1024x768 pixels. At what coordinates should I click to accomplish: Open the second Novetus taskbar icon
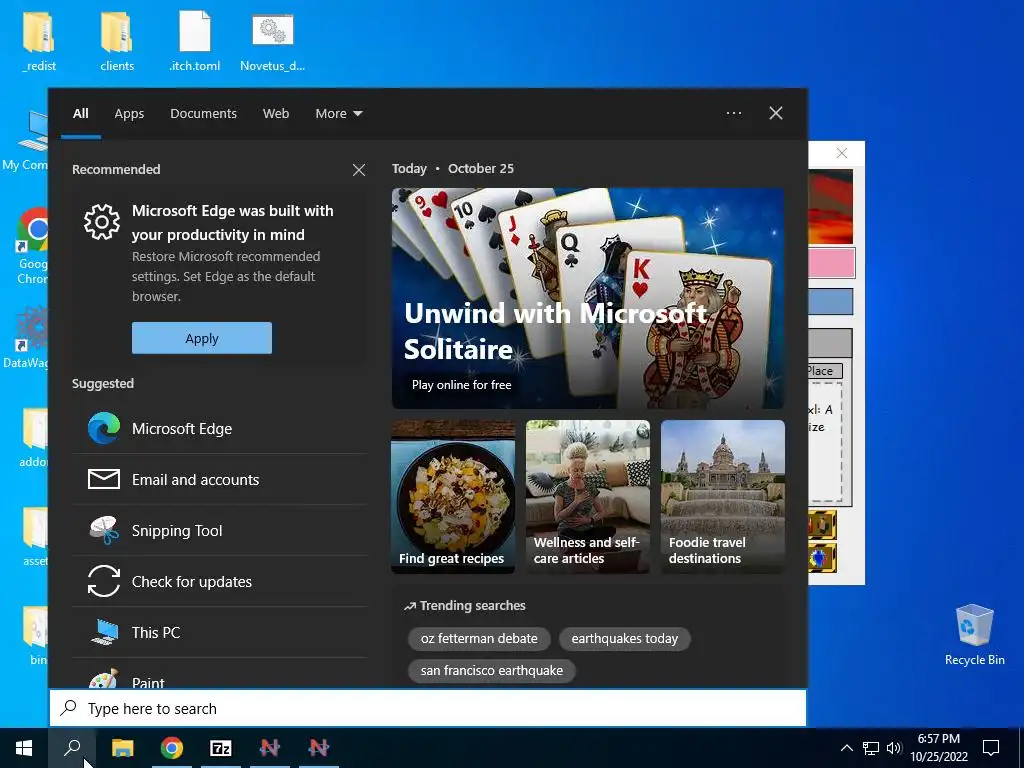click(319, 748)
